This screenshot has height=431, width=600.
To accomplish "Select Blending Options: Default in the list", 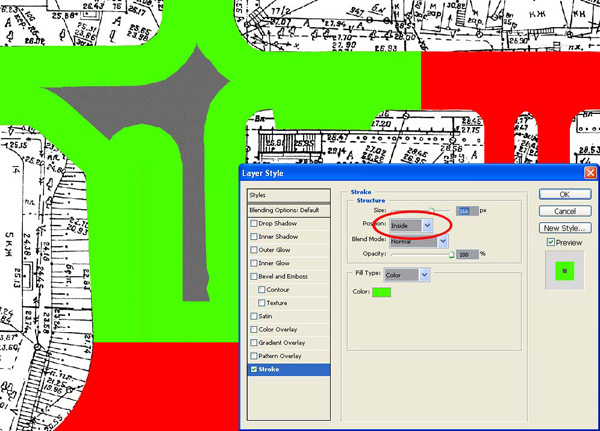I will point(289,210).
